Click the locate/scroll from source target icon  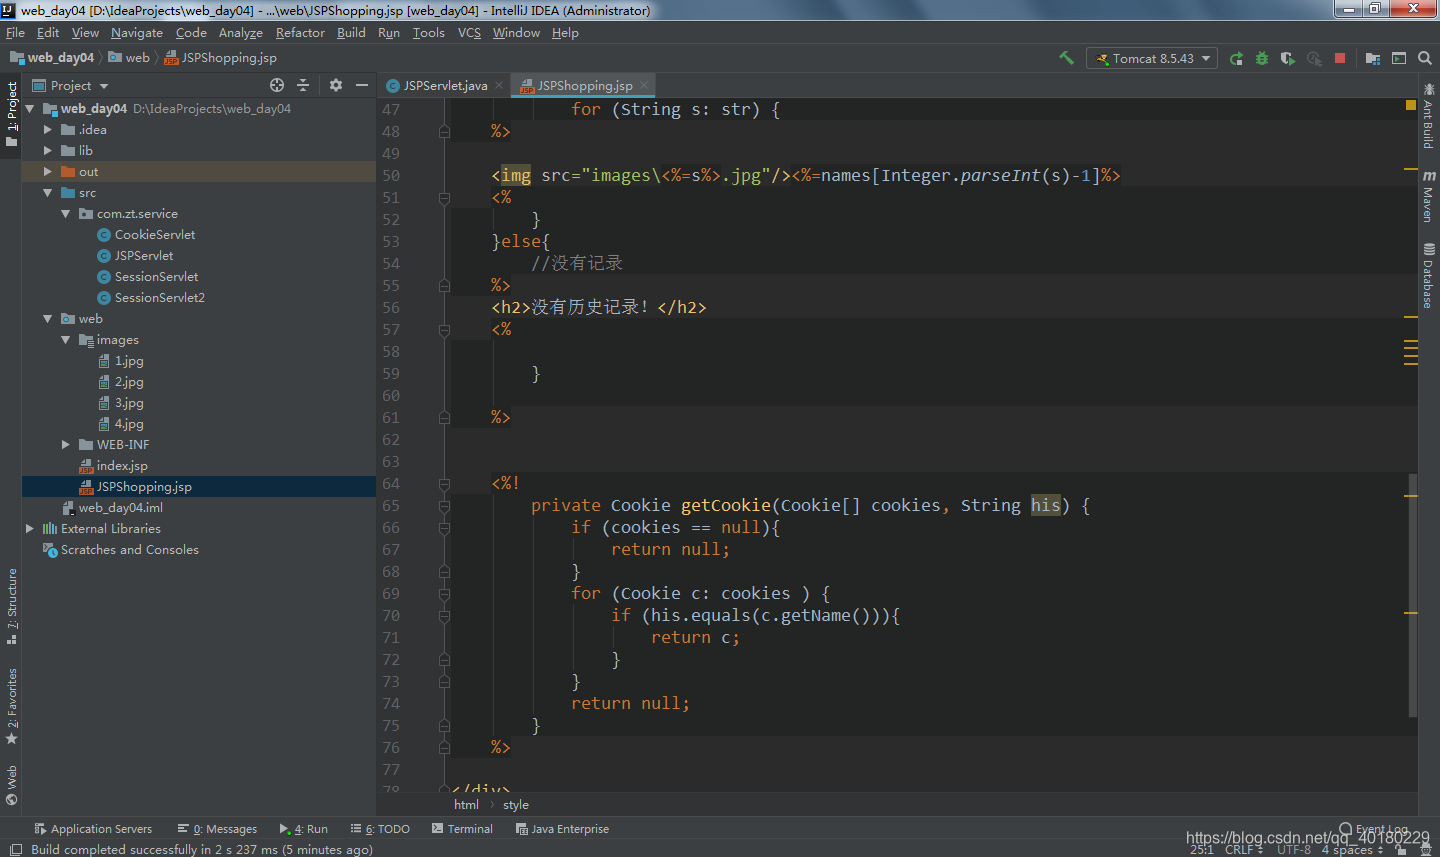277,85
